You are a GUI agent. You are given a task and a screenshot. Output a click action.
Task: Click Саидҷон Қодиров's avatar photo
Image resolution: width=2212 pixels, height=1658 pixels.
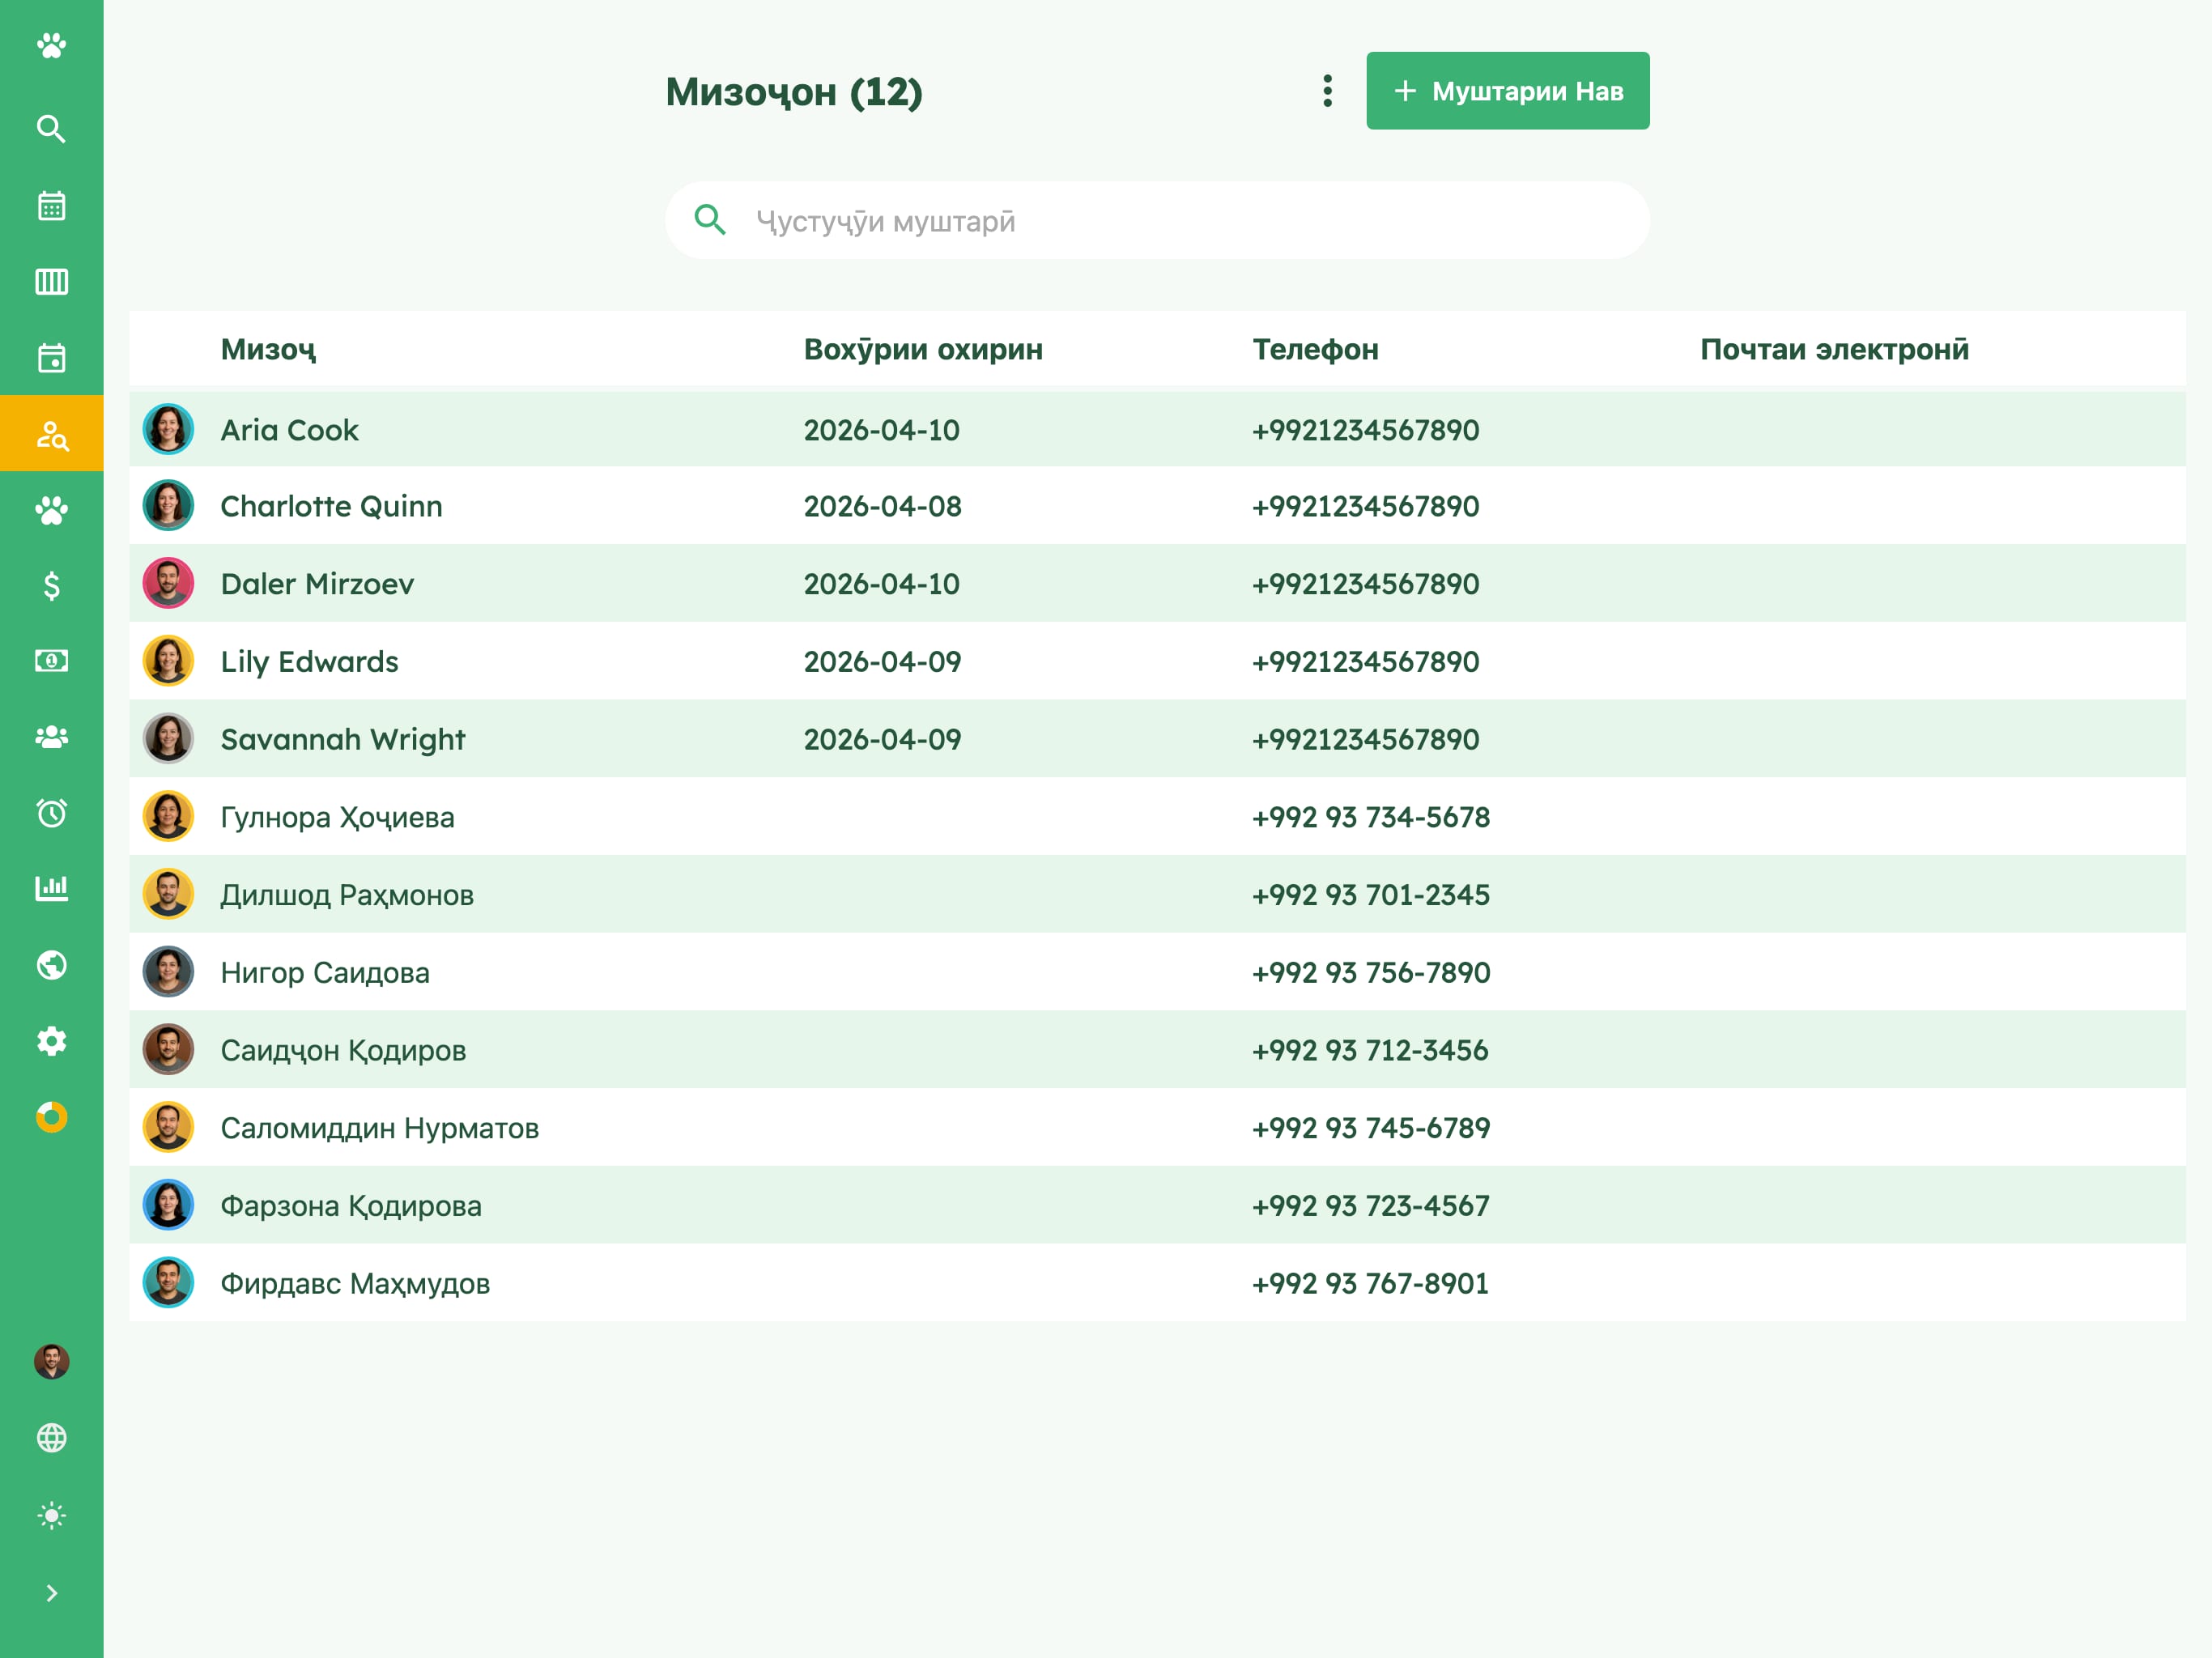pos(168,1051)
